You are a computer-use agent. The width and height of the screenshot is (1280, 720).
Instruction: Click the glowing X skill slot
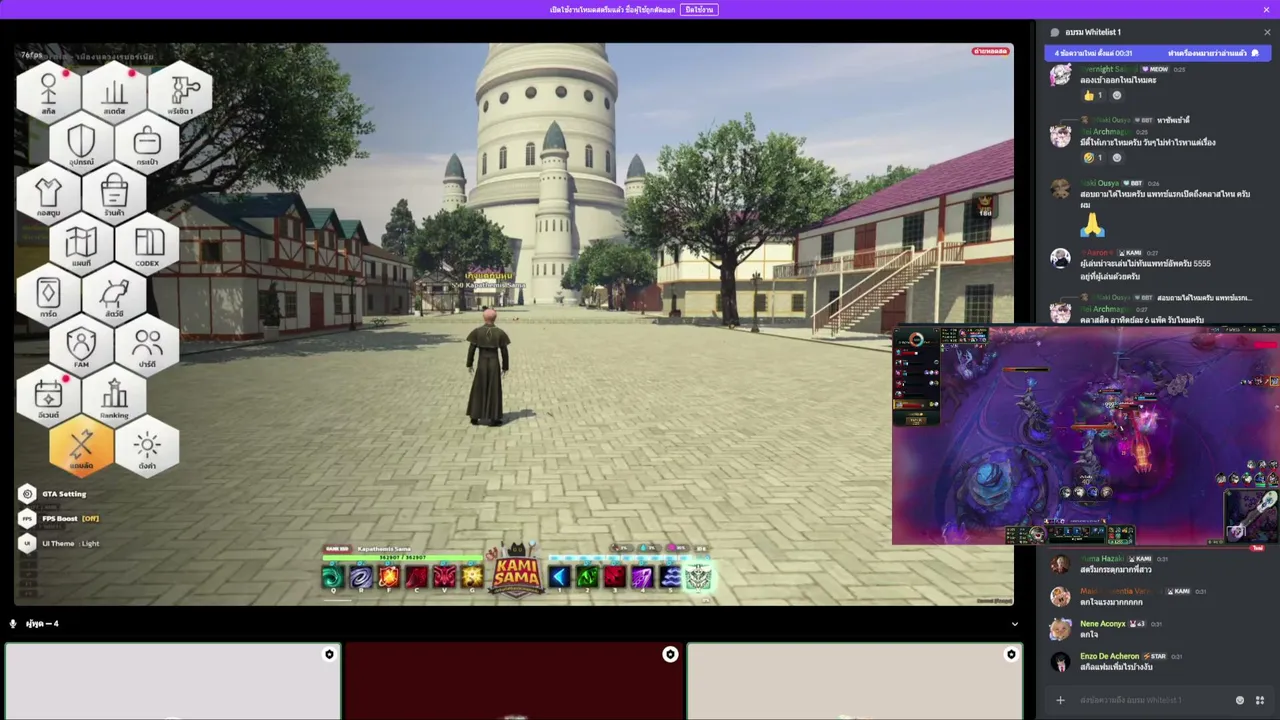tap(698, 576)
